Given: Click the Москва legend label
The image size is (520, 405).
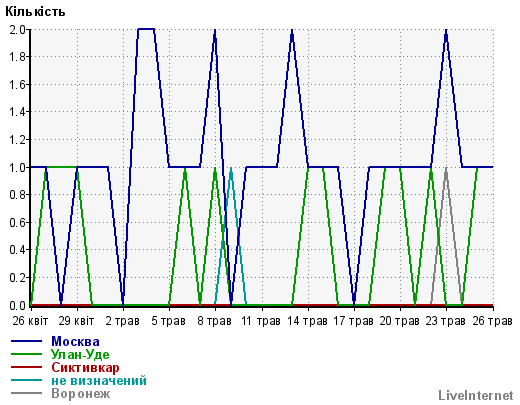Looking at the screenshot, I should [x=75, y=341].
